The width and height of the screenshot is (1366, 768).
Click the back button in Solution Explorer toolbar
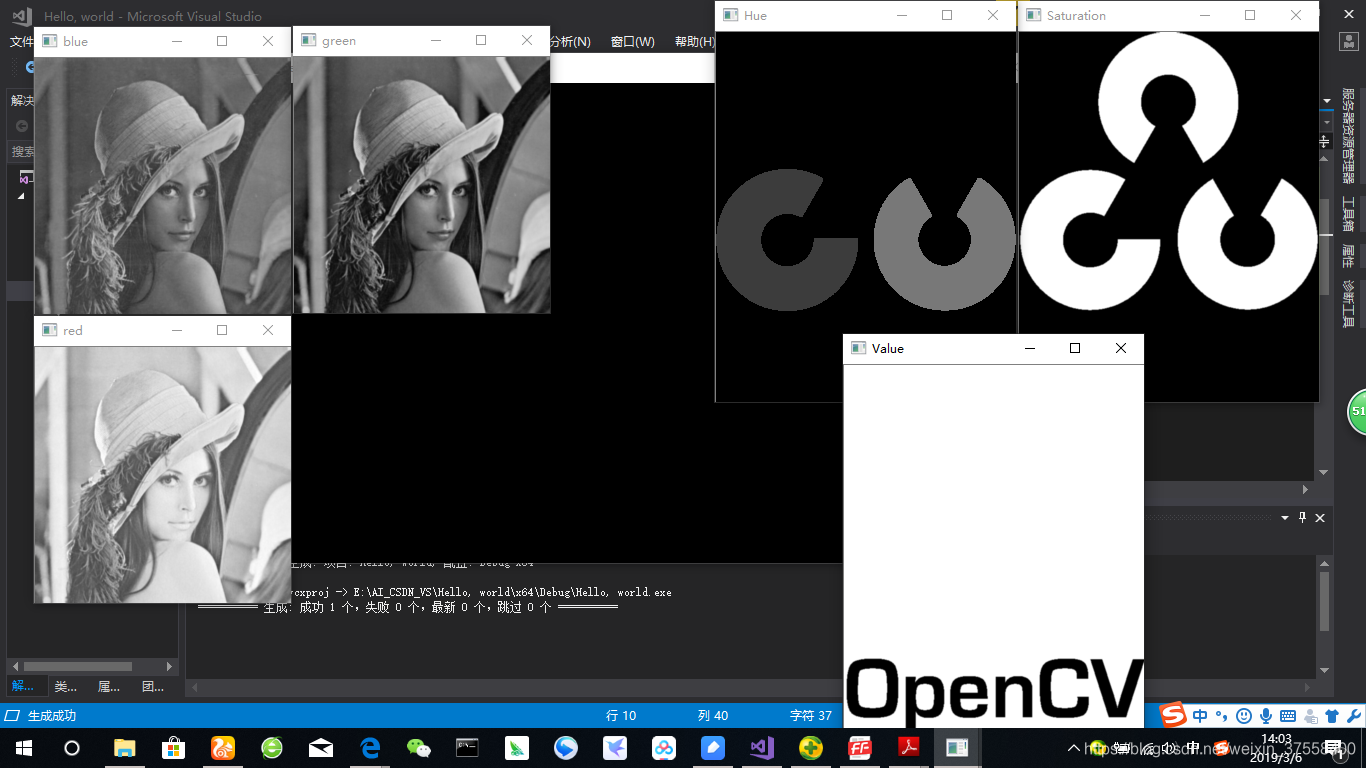coord(22,126)
